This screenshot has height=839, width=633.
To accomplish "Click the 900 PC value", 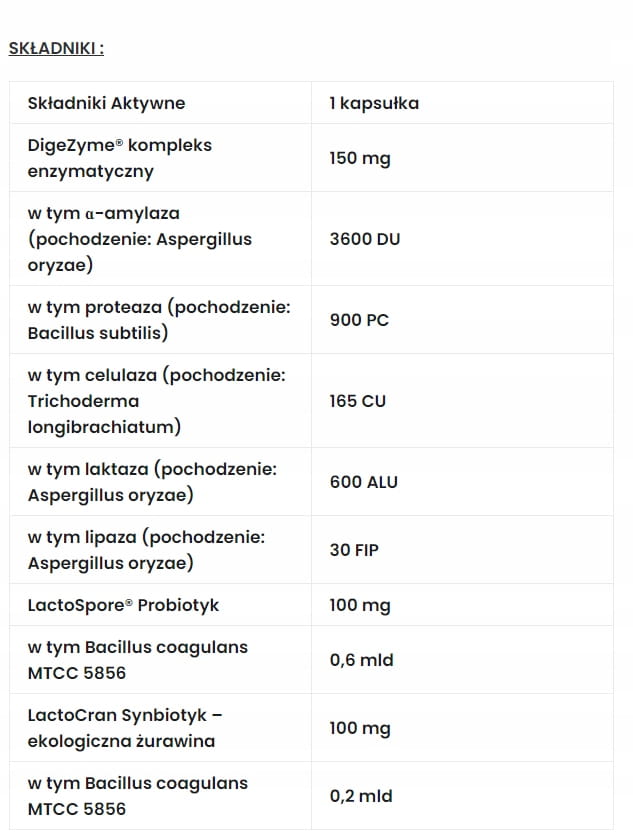I will point(359,319).
